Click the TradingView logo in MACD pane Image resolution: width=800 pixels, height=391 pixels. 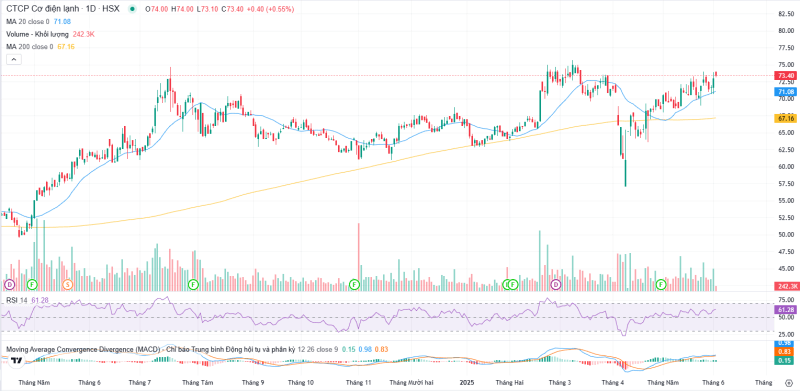point(16,361)
